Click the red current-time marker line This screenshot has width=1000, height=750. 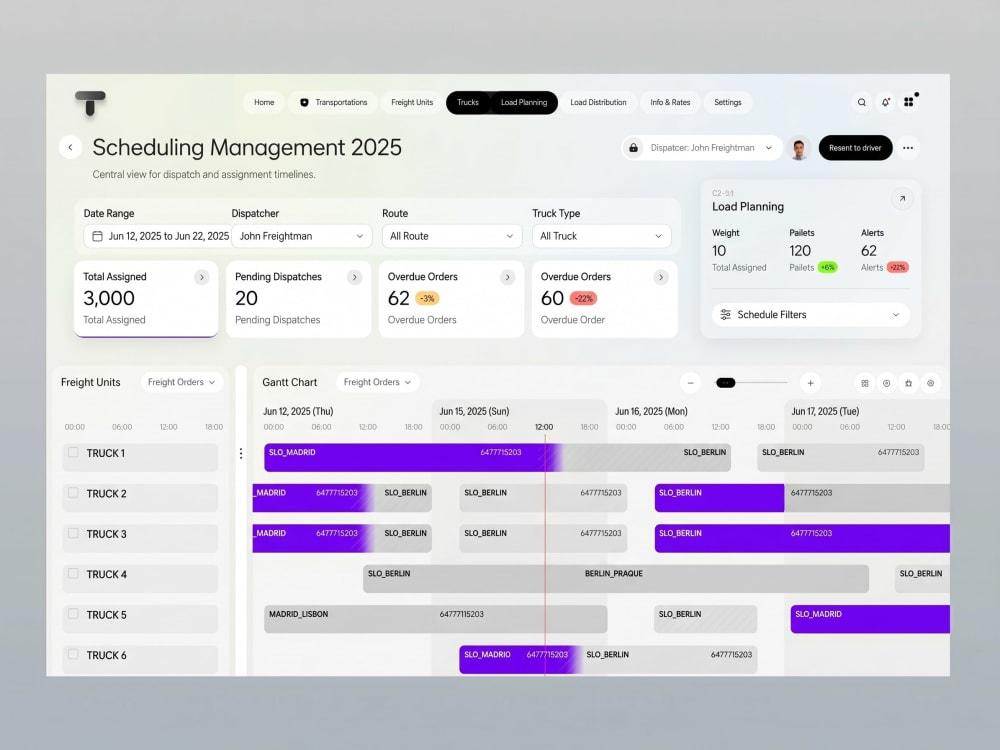pyautogui.click(x=545, y=555)
